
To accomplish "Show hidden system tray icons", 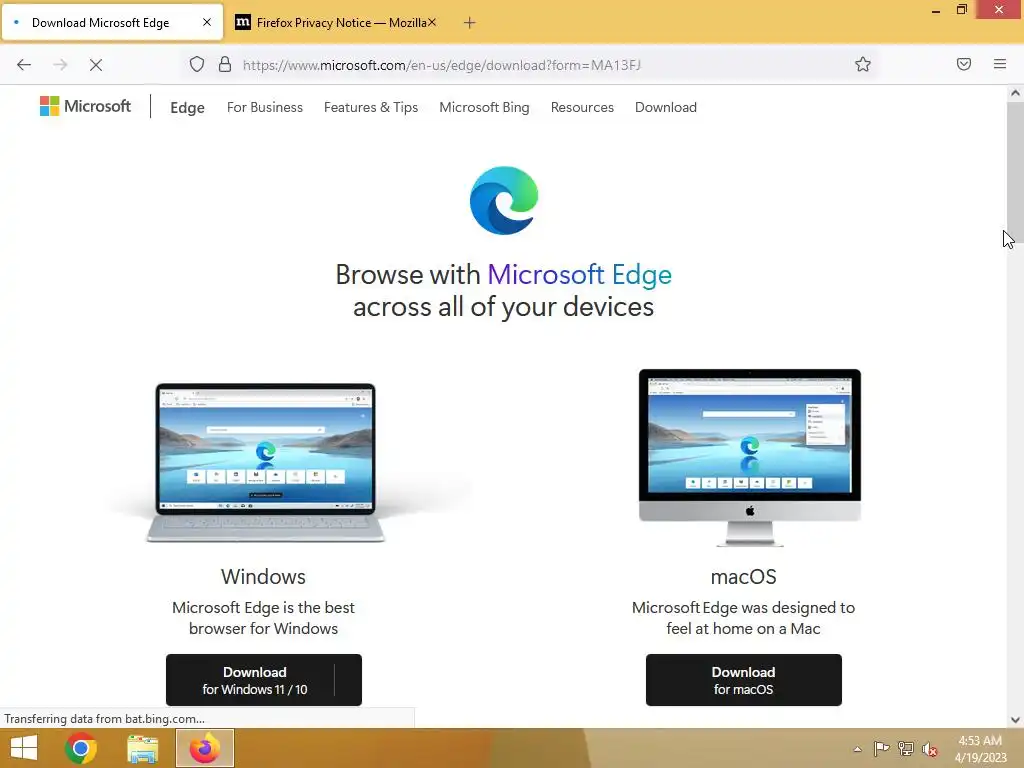I will coord(857,749).
